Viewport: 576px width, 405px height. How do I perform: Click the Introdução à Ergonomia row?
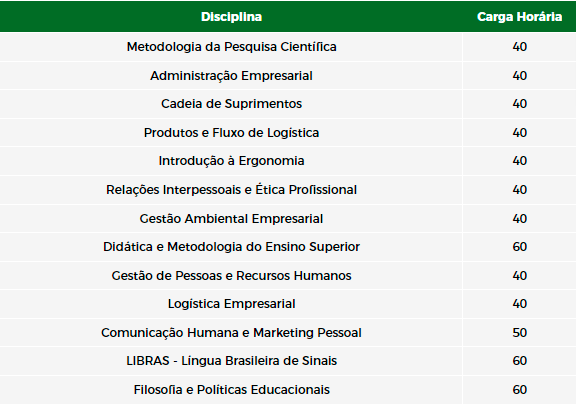click(288, 161)
